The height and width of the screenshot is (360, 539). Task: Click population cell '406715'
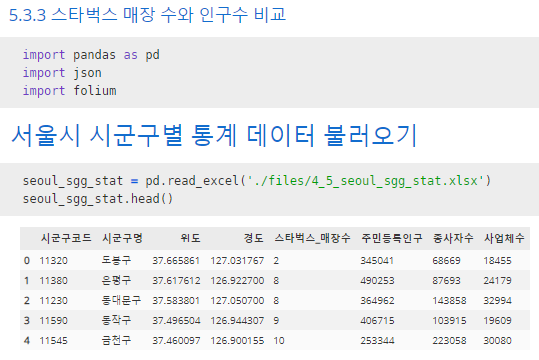coord(377,320)
